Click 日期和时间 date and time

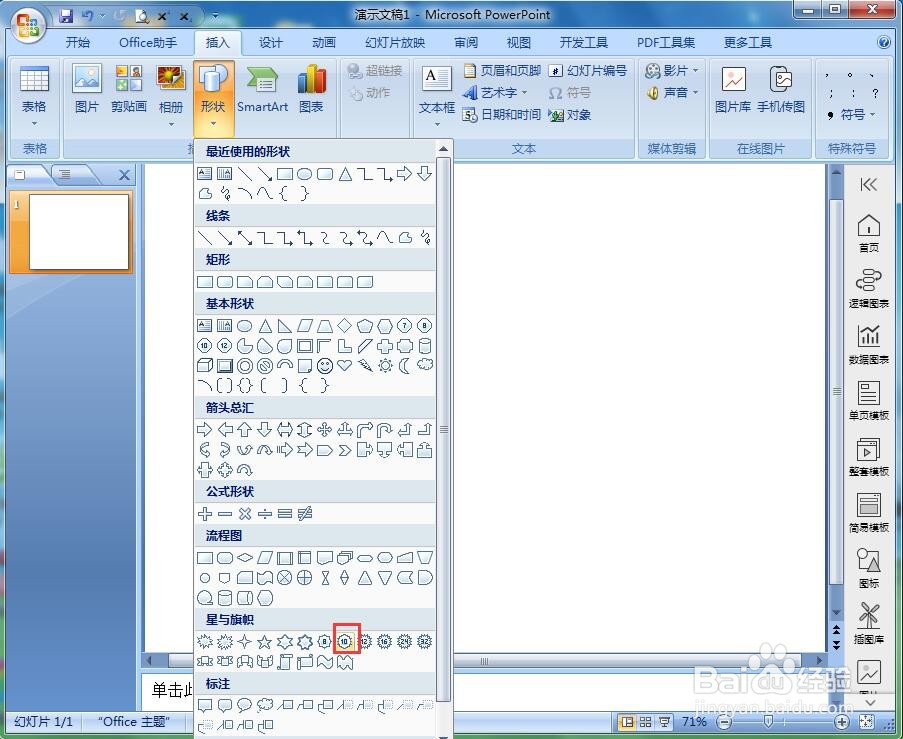502,115
